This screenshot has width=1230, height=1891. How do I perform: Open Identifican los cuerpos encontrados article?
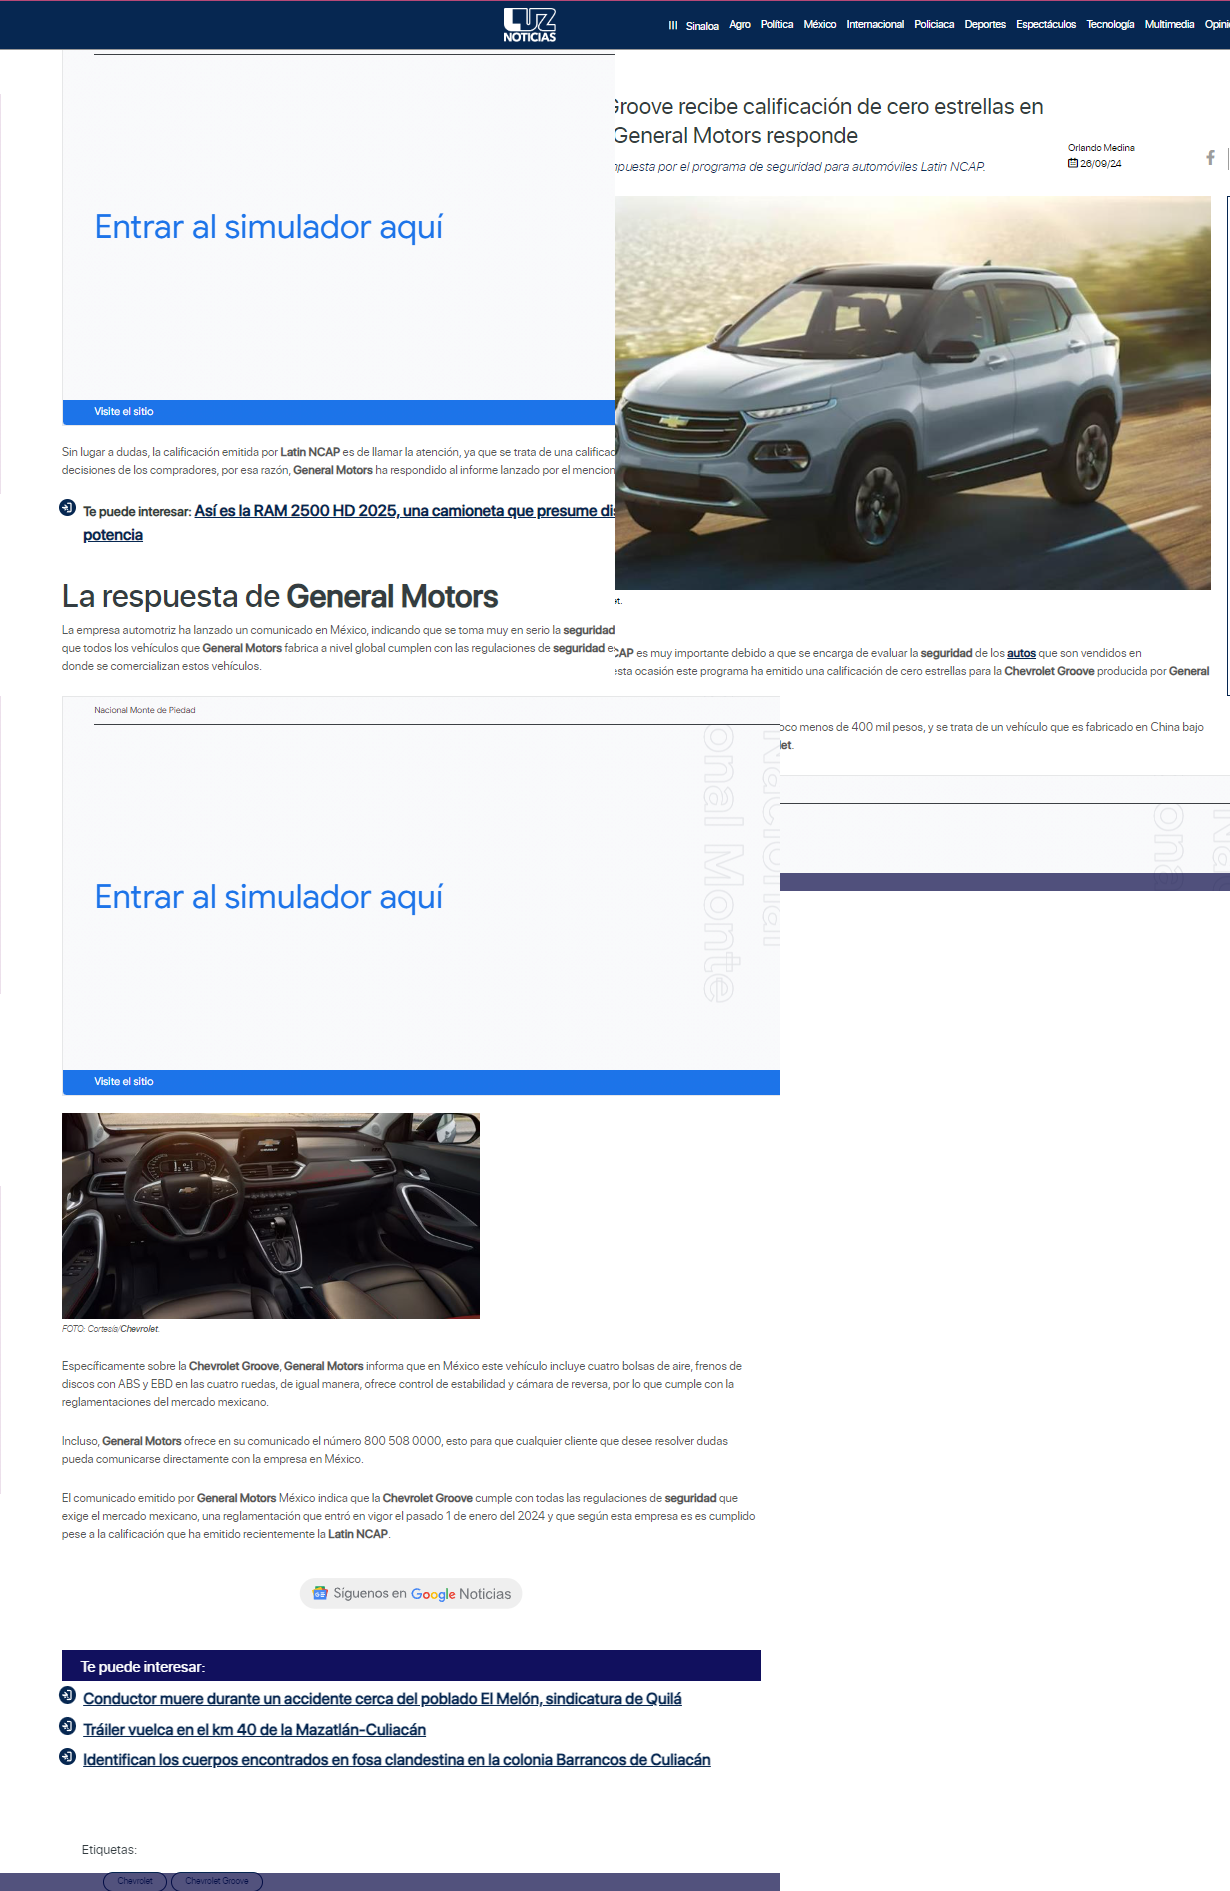[396, 1760]
